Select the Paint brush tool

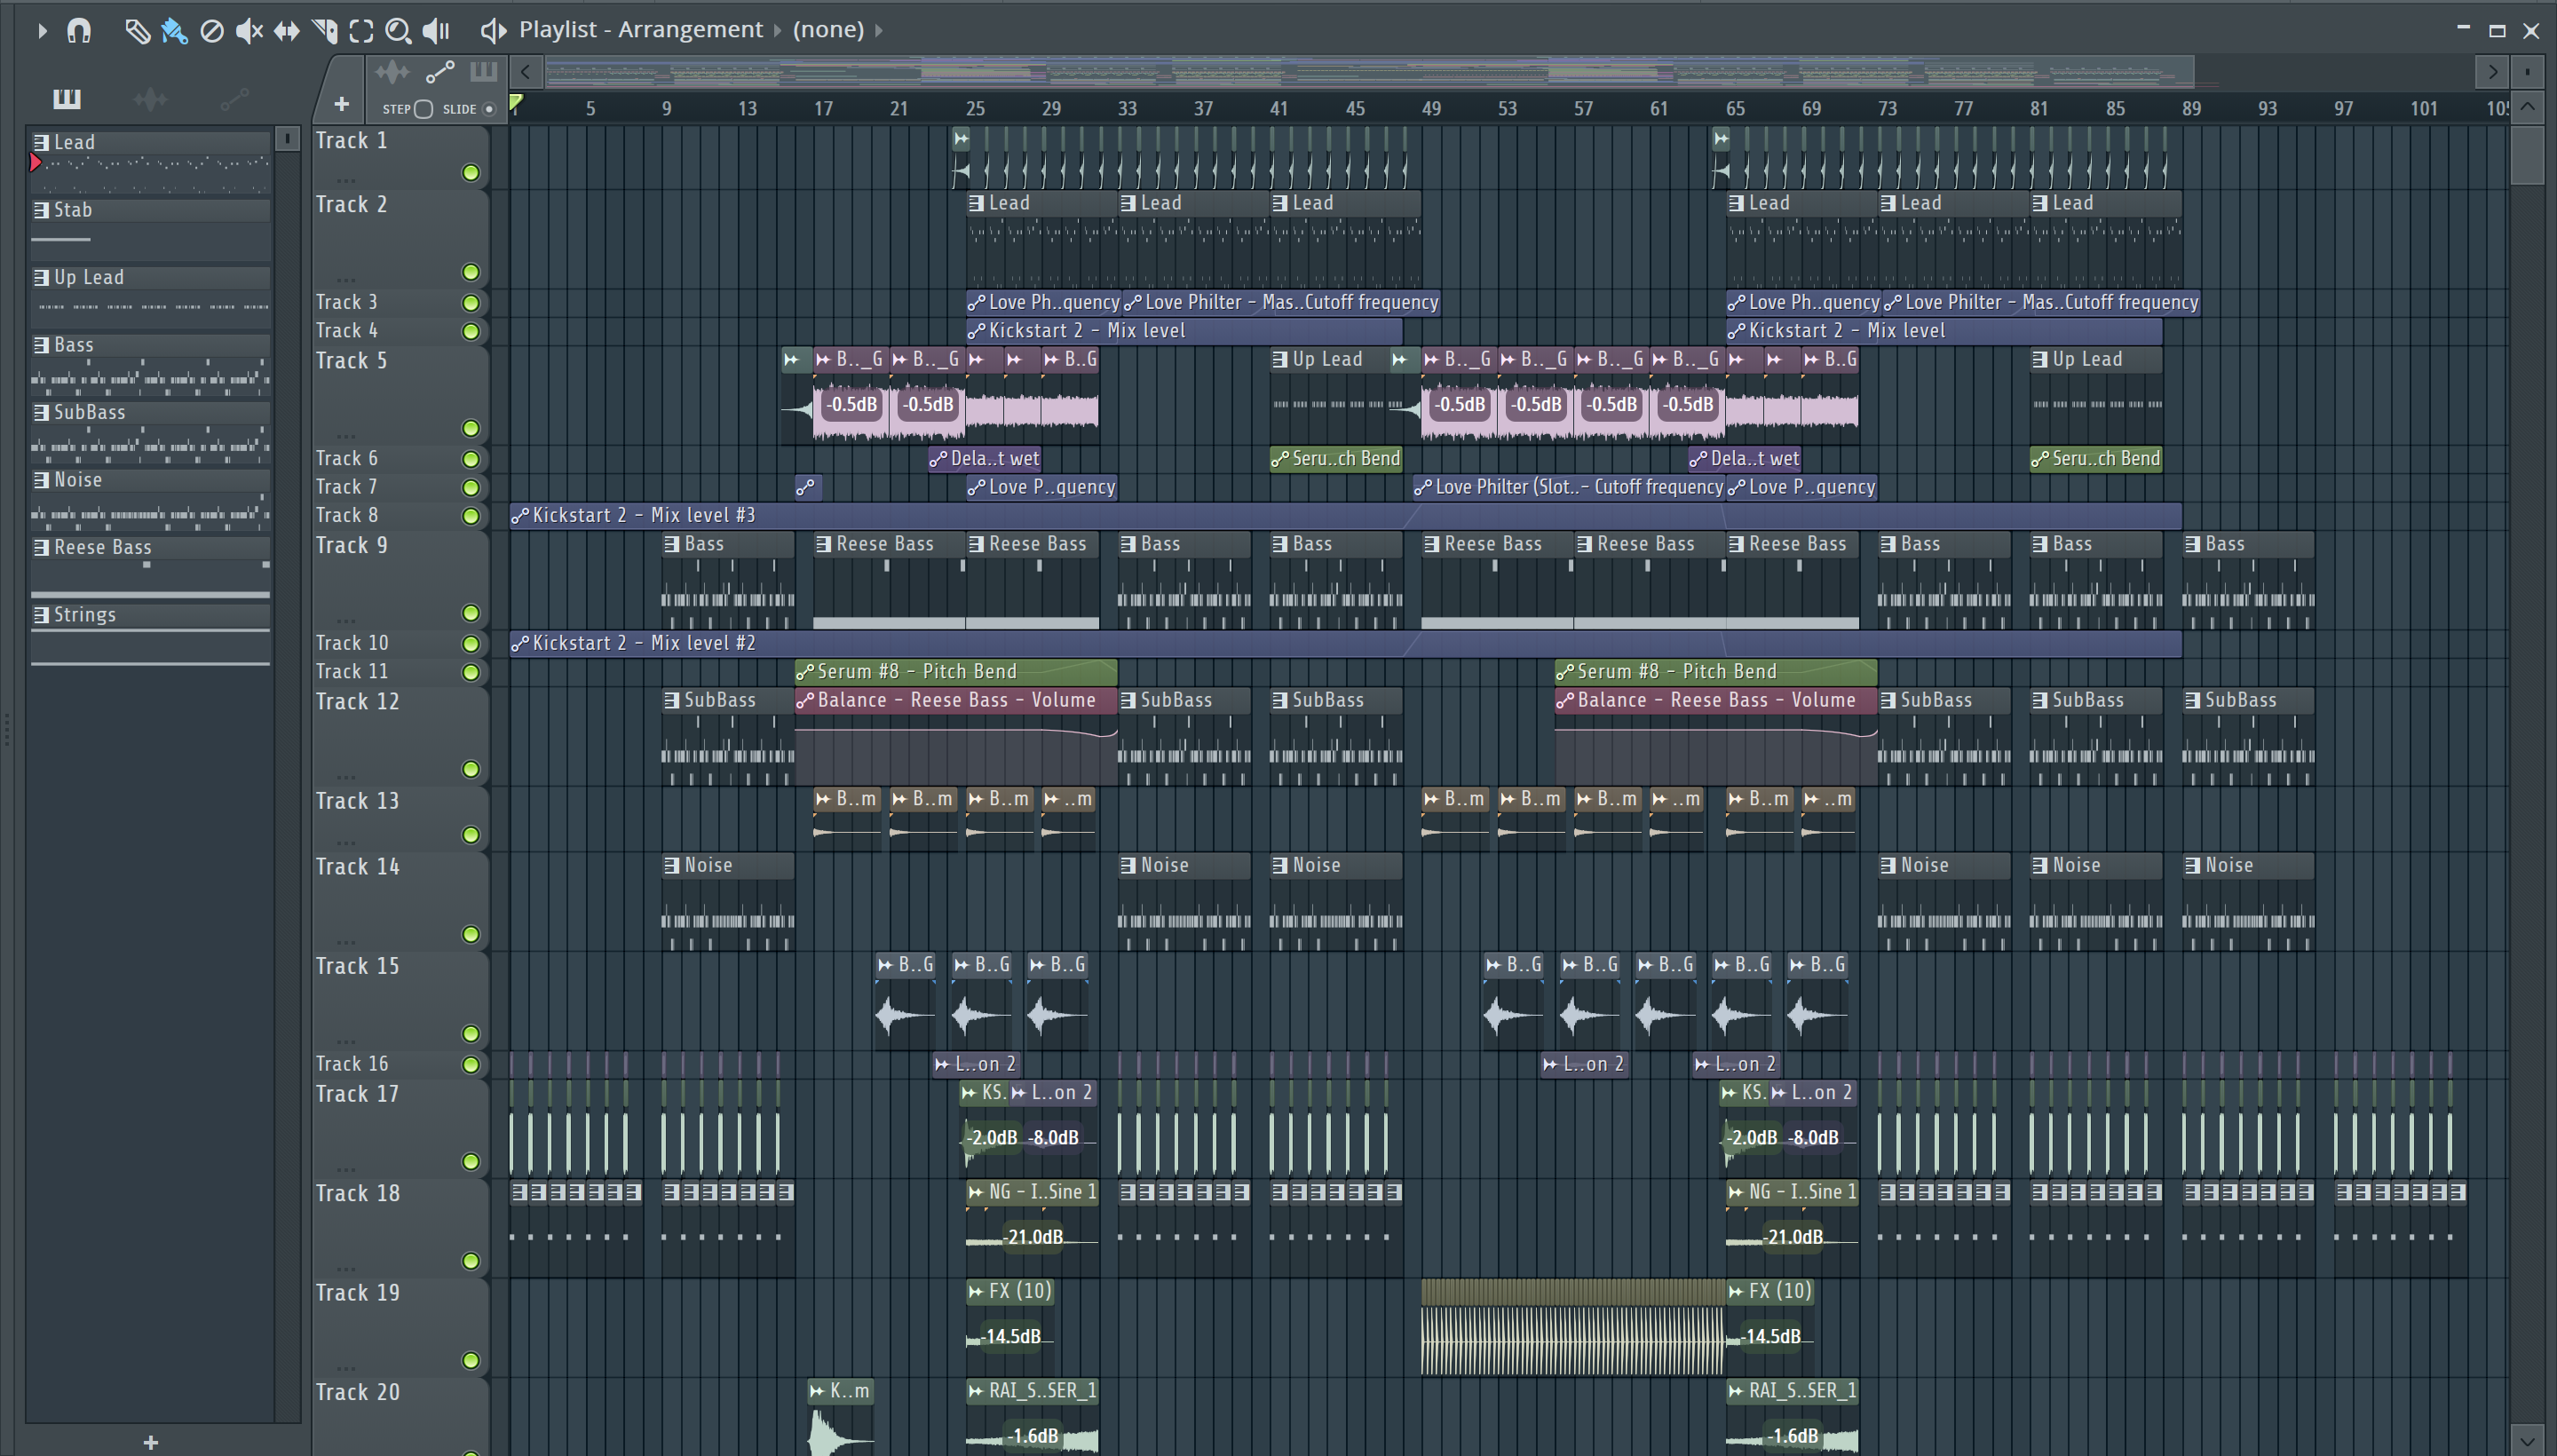pyautogui.click(x=174, y=31)
